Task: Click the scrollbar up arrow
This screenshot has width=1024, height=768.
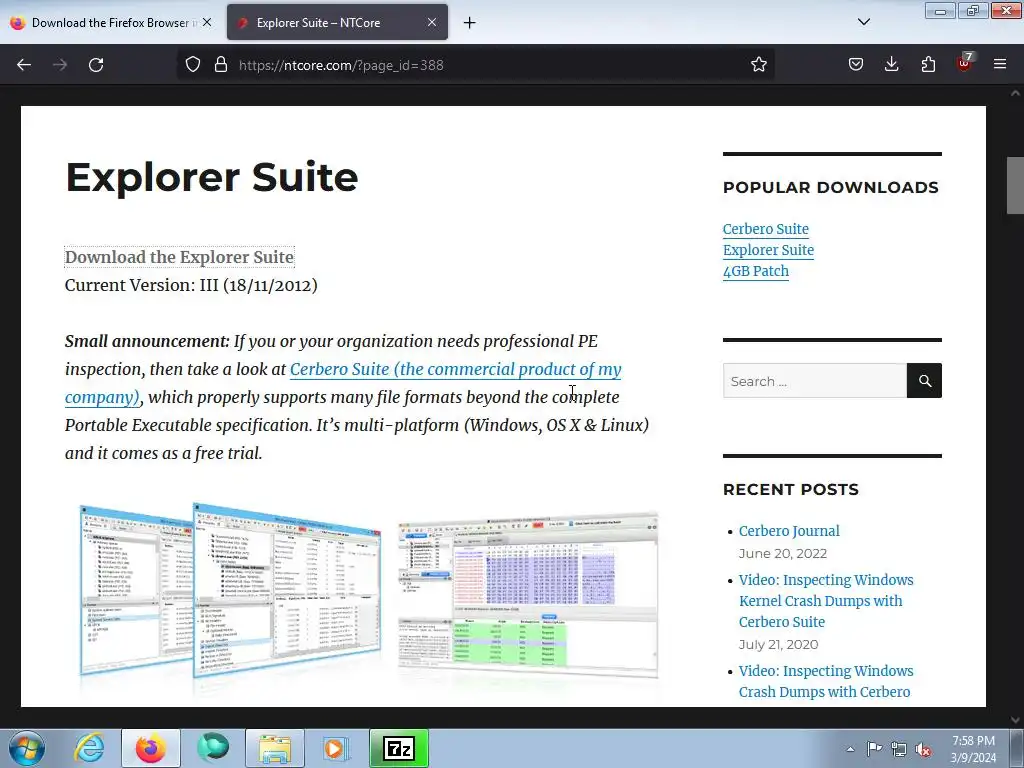Action: (1015, 93)
